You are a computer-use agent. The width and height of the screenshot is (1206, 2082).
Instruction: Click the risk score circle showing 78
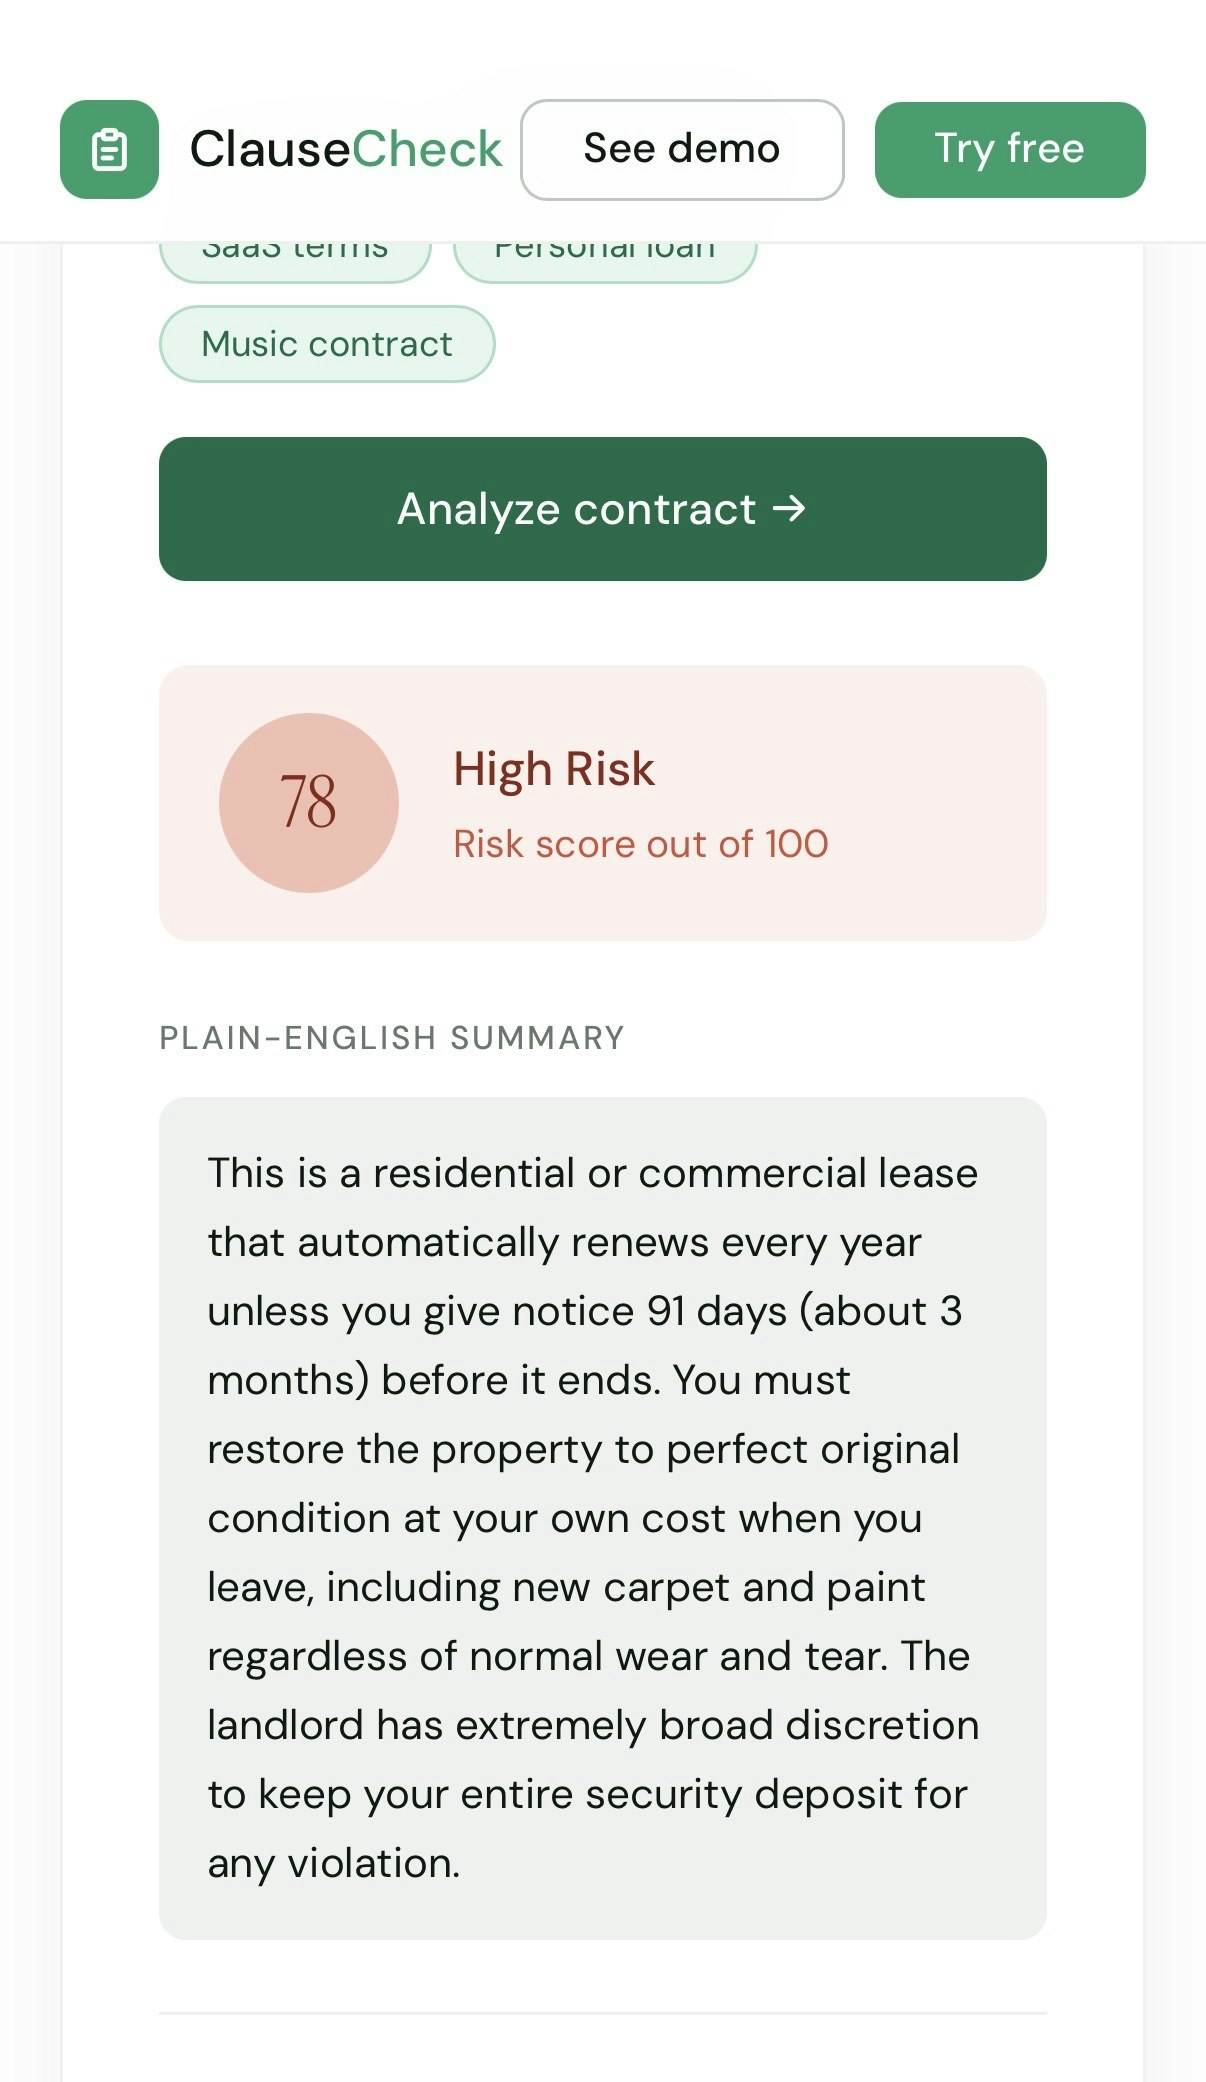pos(308,802)
